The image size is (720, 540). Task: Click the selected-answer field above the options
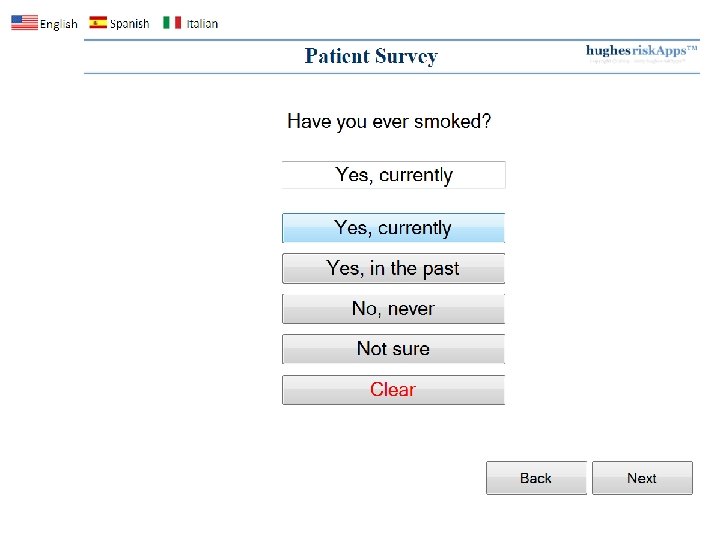[393, 175]
